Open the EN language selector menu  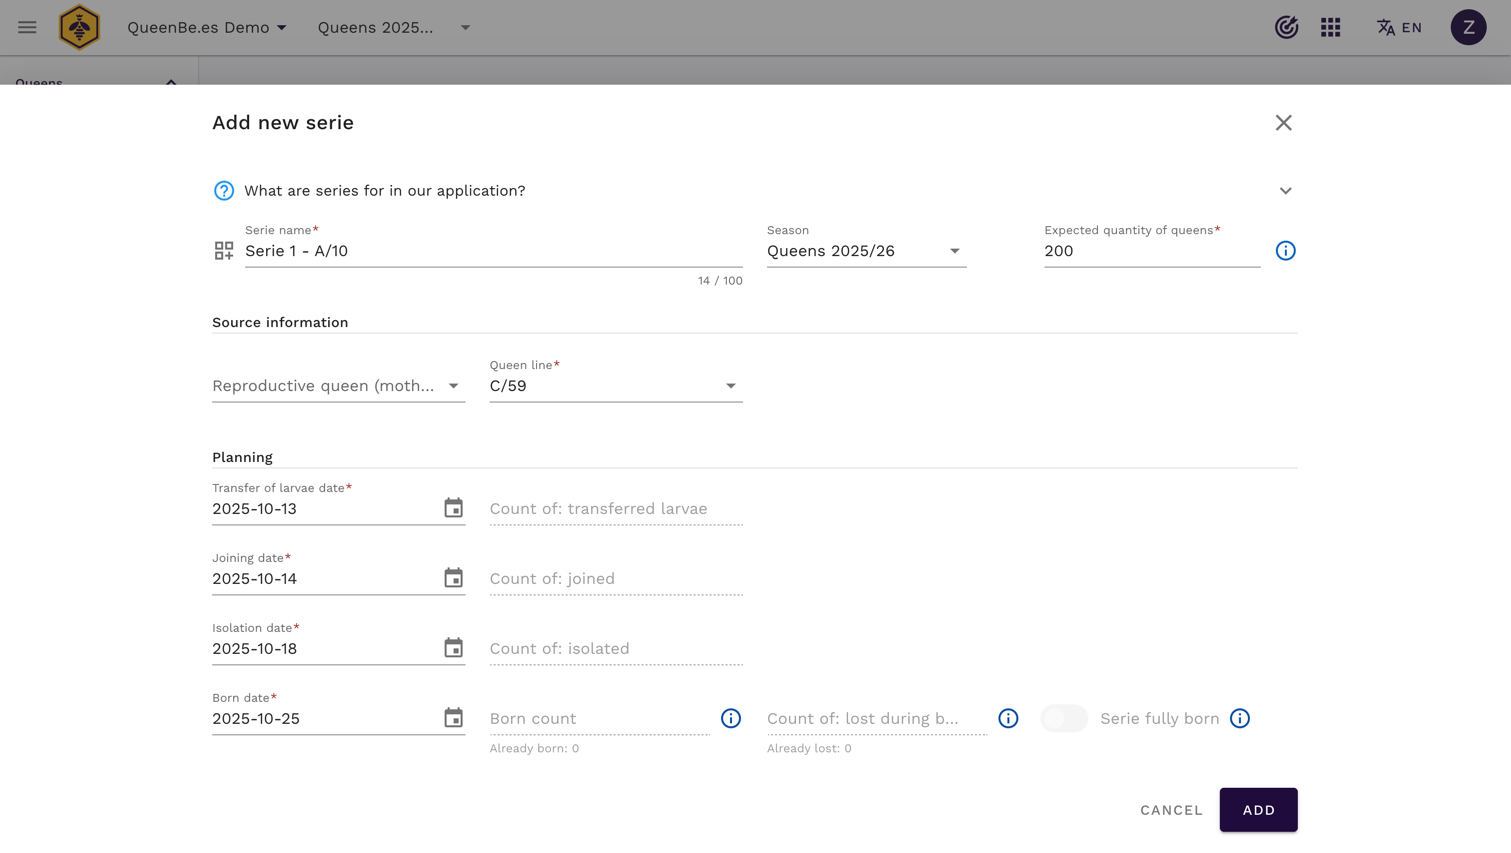click(x=1399, y=27)
